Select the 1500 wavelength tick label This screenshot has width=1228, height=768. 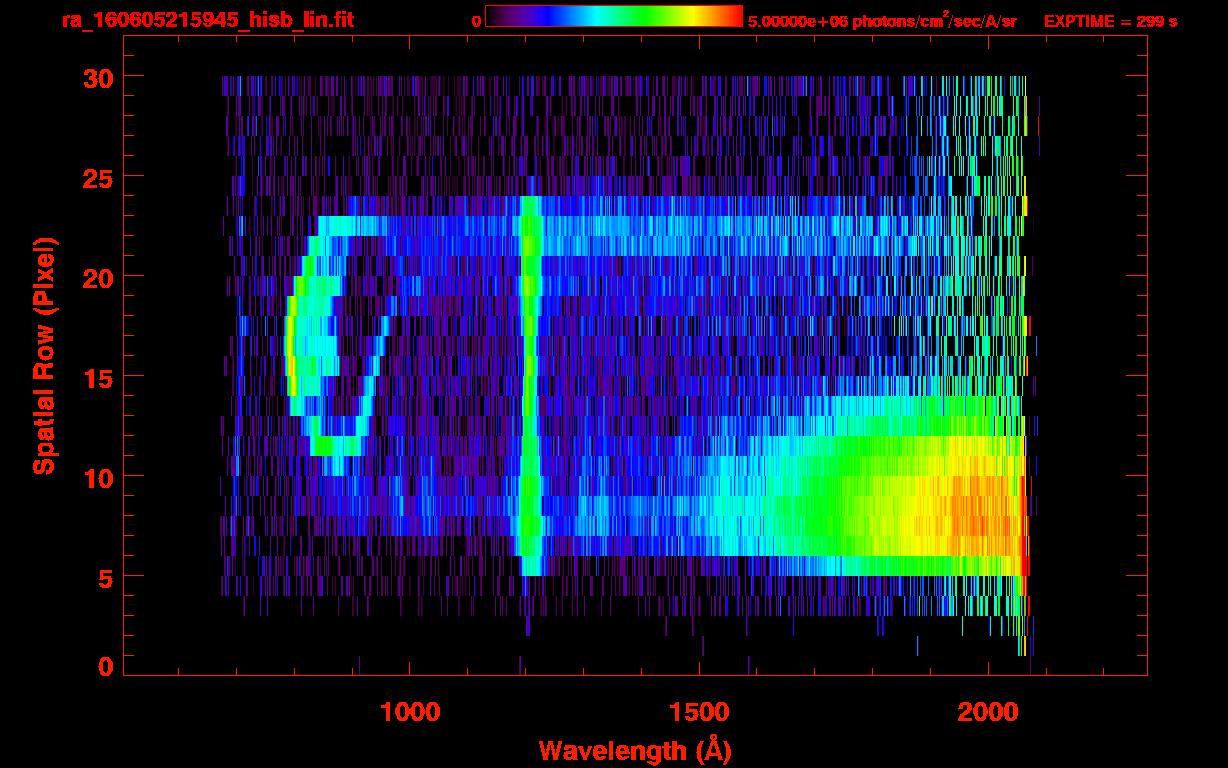tap(699, 712)
